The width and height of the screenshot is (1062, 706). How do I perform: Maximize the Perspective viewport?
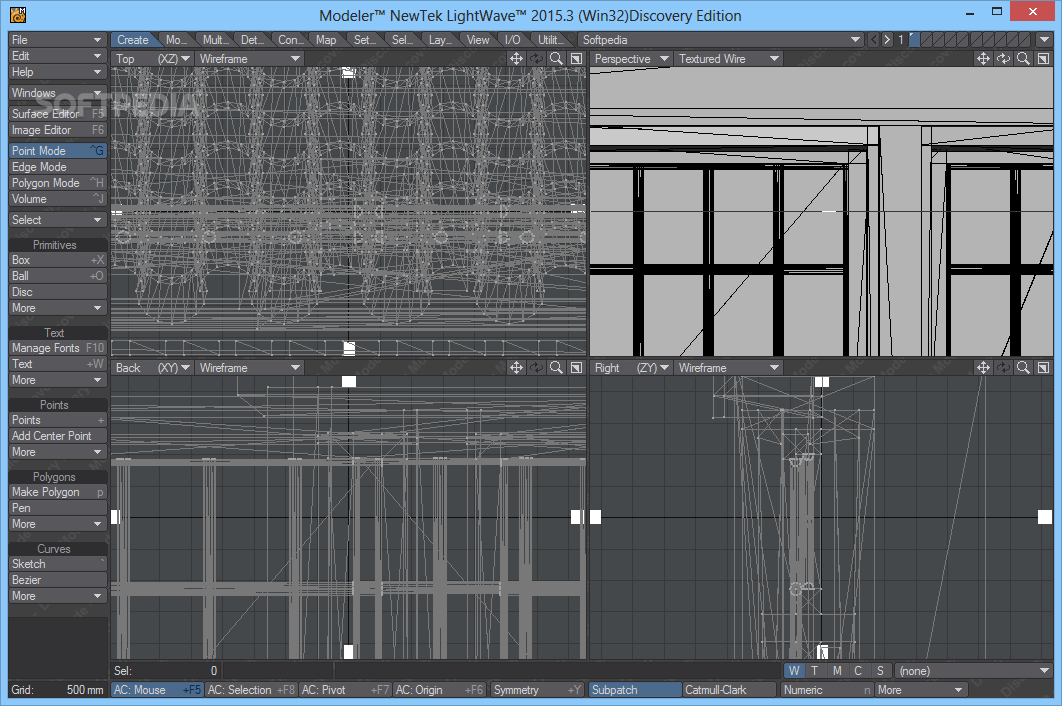click(x=1043, y=59)
